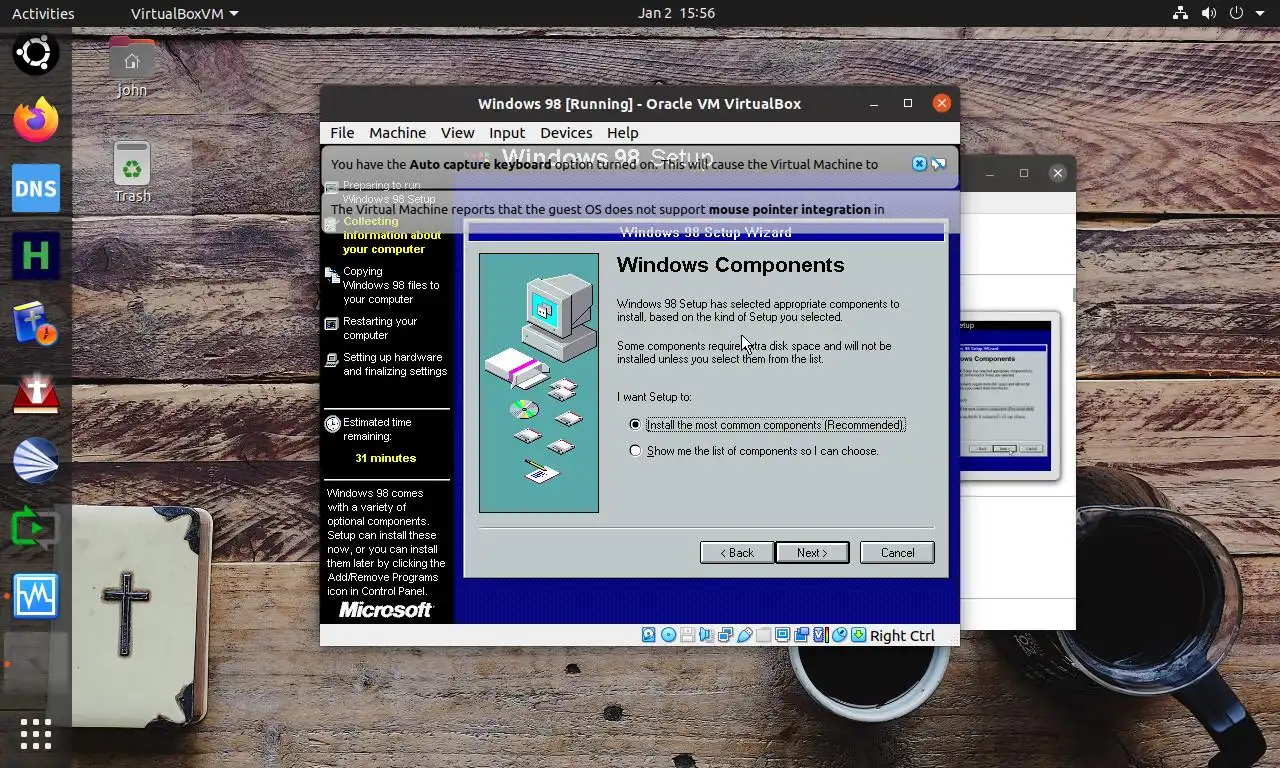
Task: Click Next in Windows Components dialog
Action: tap(812, 552)
